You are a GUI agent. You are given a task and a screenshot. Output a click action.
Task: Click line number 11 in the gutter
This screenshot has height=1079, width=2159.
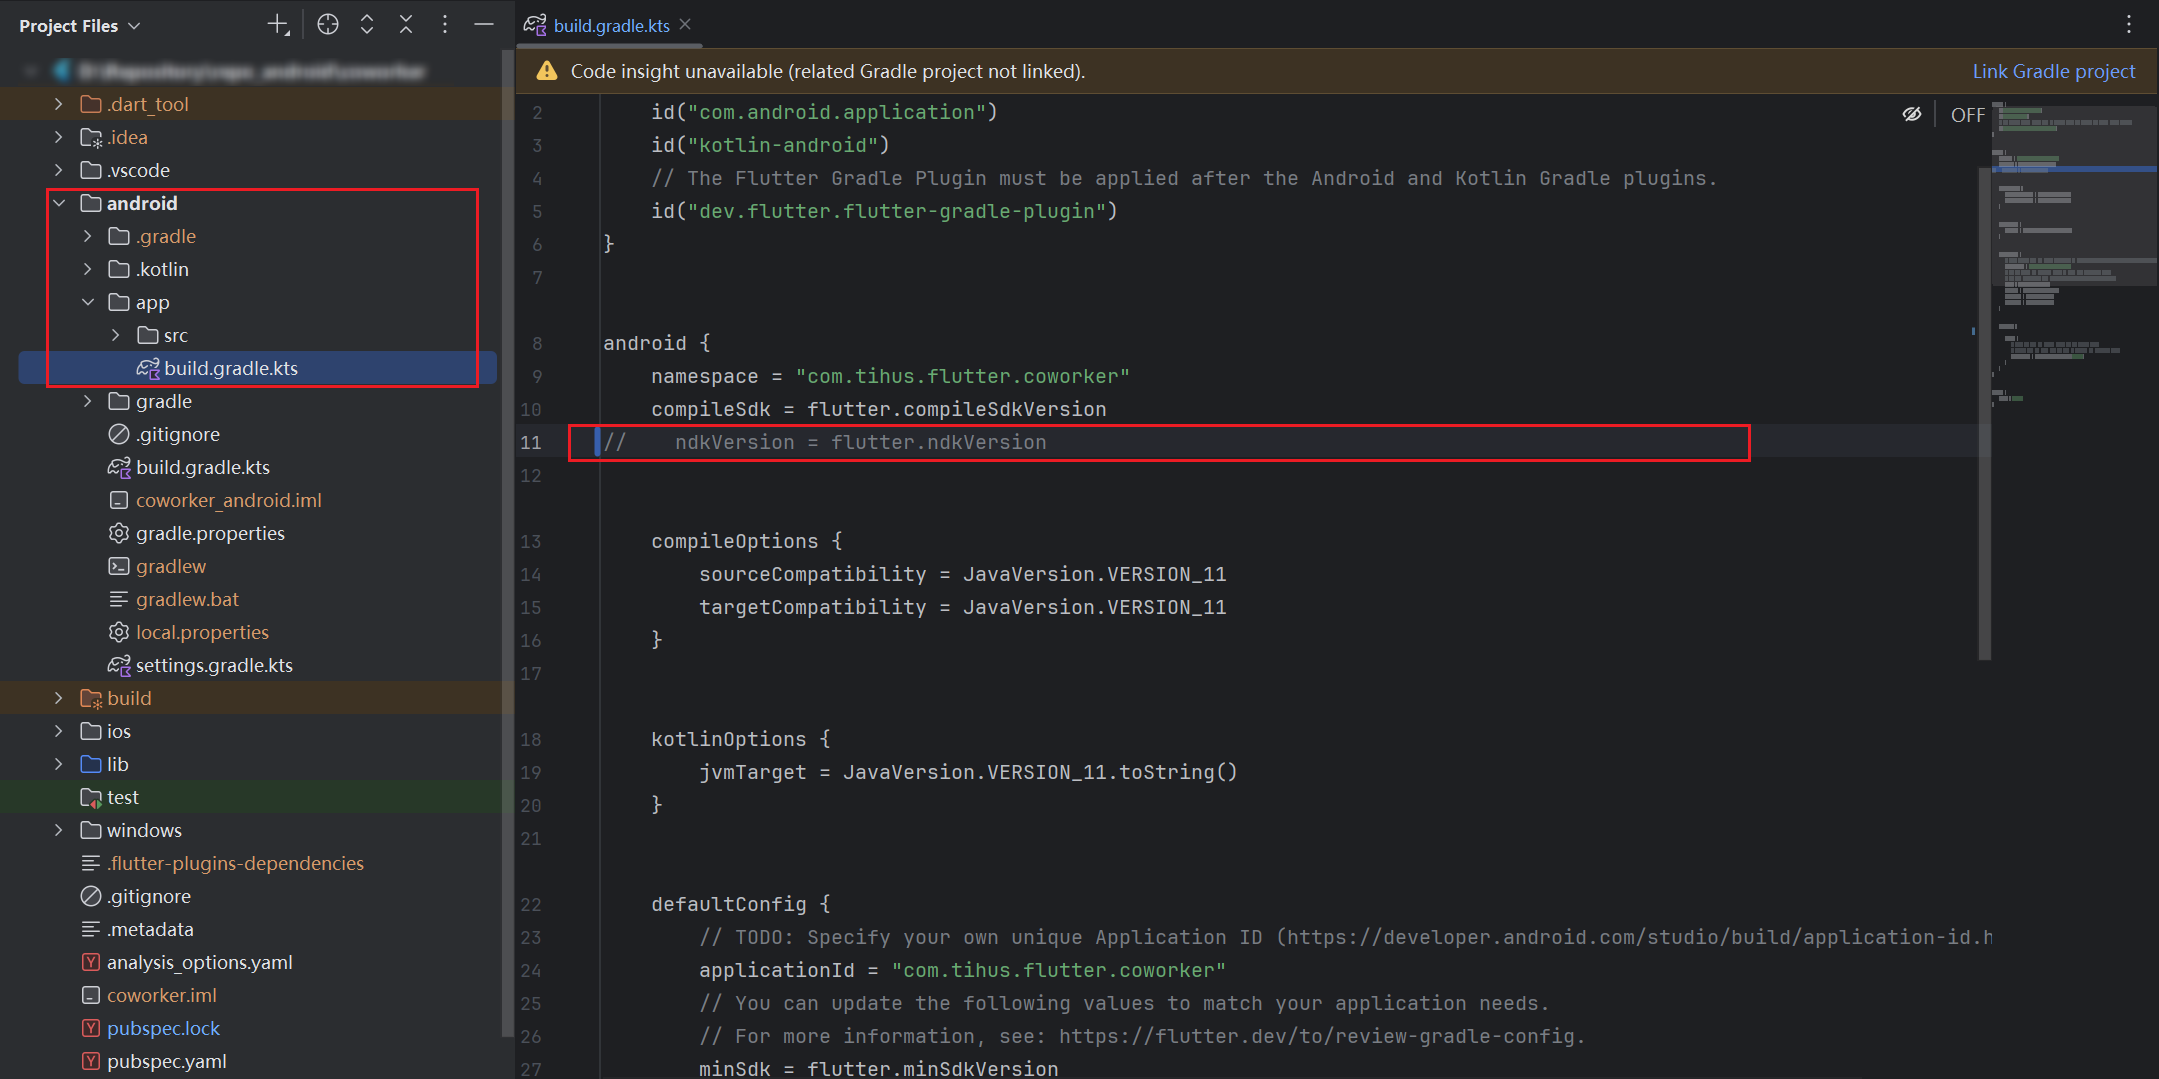click(531, 442)
